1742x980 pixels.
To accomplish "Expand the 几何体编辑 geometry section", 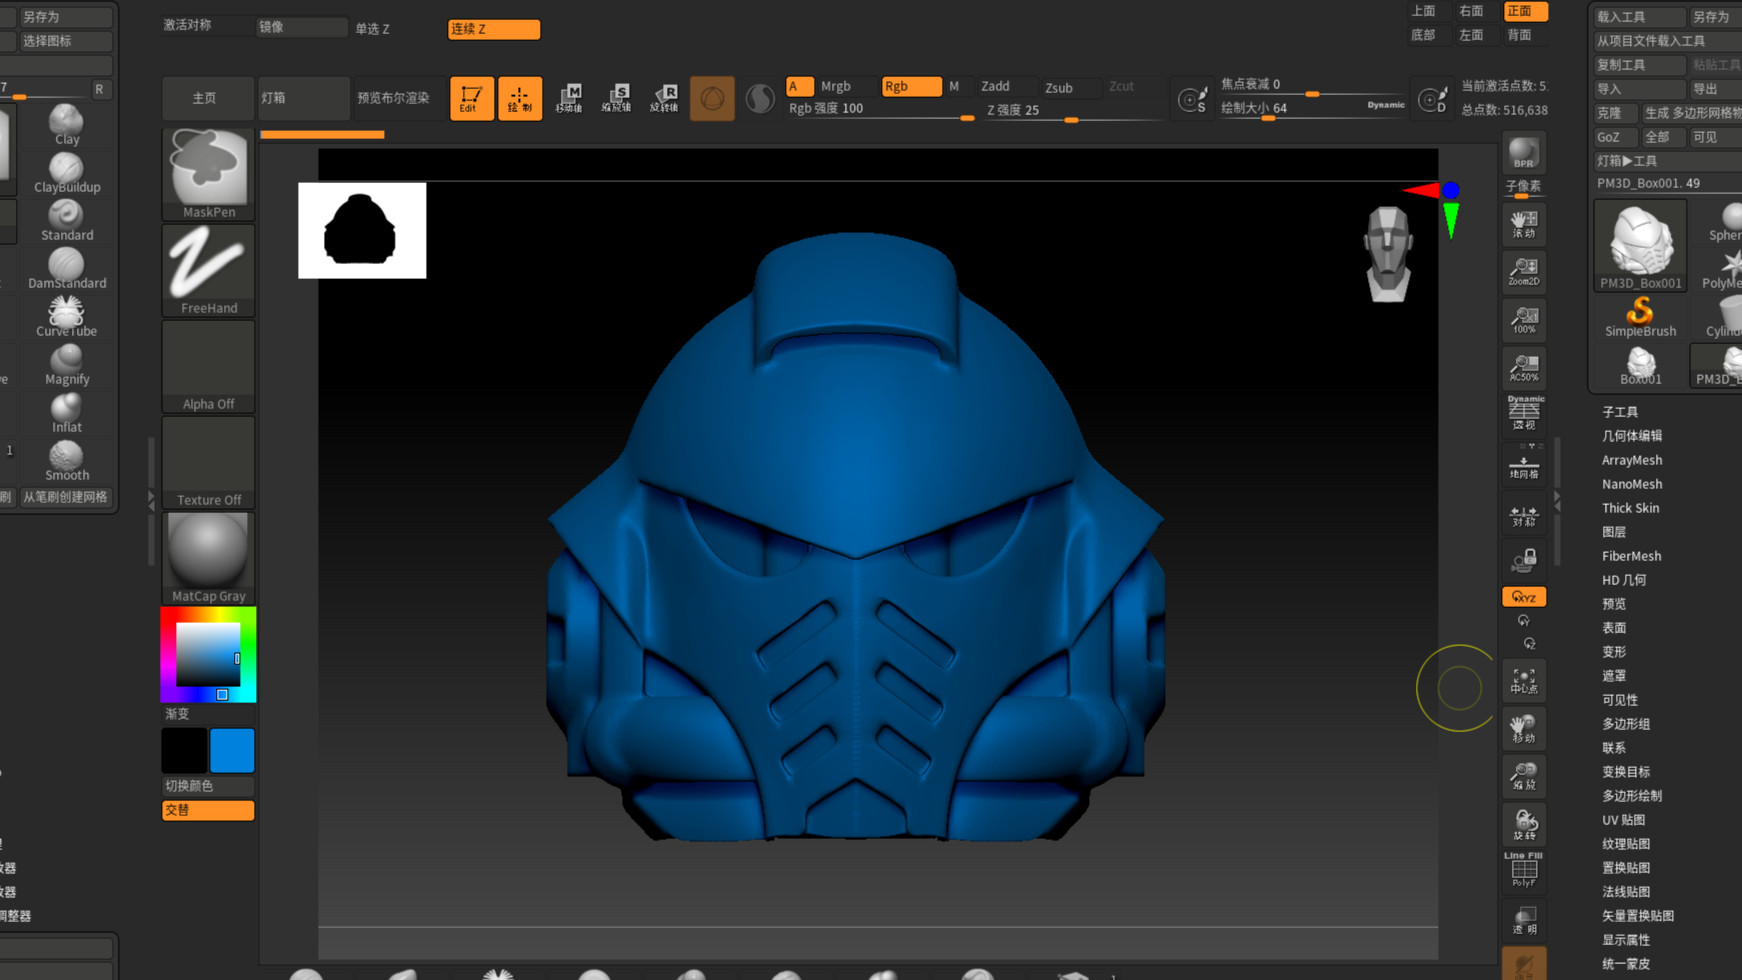I will pos(1631,436).
